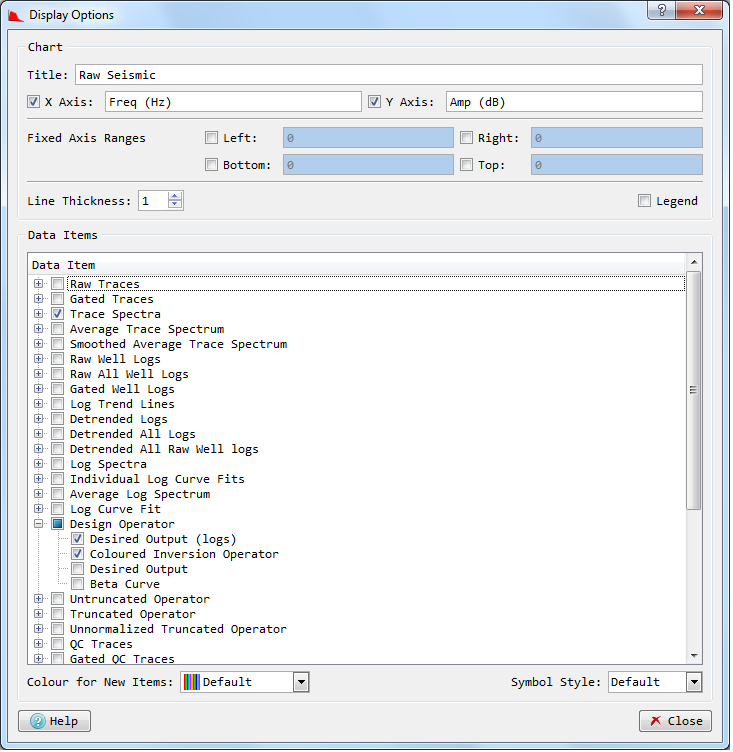Click the list scroll down arrow

696,658
